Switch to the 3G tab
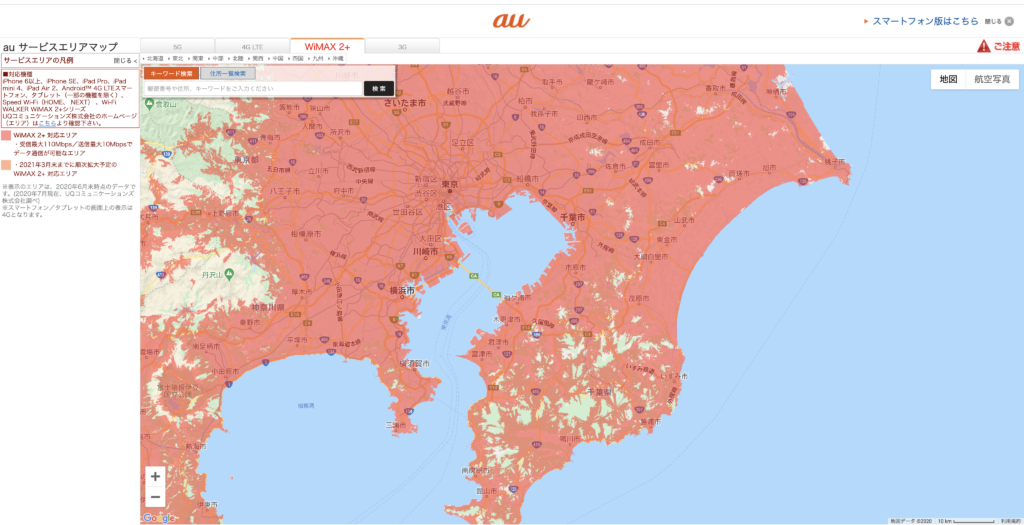Viewport: 1024px width, 525px height. 402,46
